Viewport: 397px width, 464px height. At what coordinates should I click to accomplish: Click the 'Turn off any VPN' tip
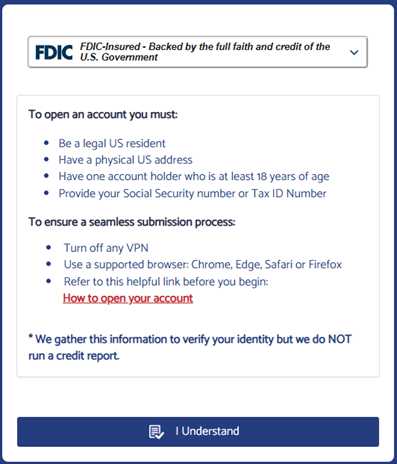click(x=106, y=248)
